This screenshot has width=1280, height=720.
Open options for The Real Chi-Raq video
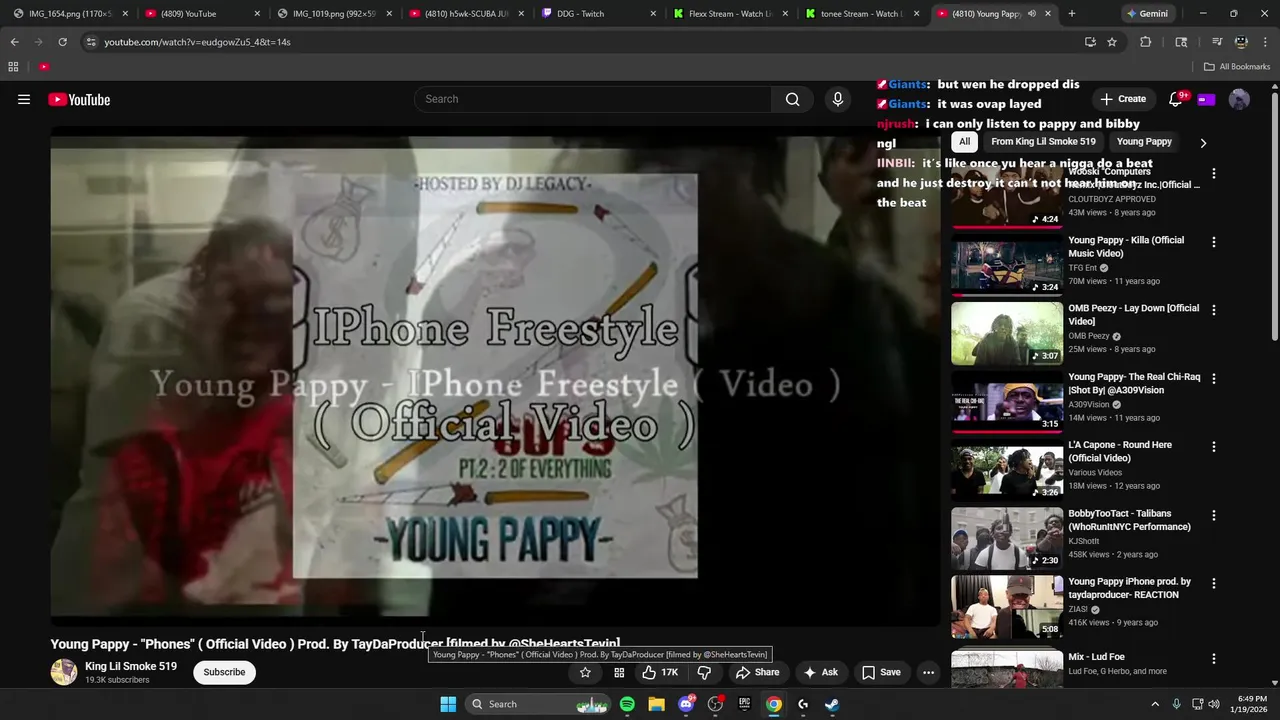(1214, 379)
